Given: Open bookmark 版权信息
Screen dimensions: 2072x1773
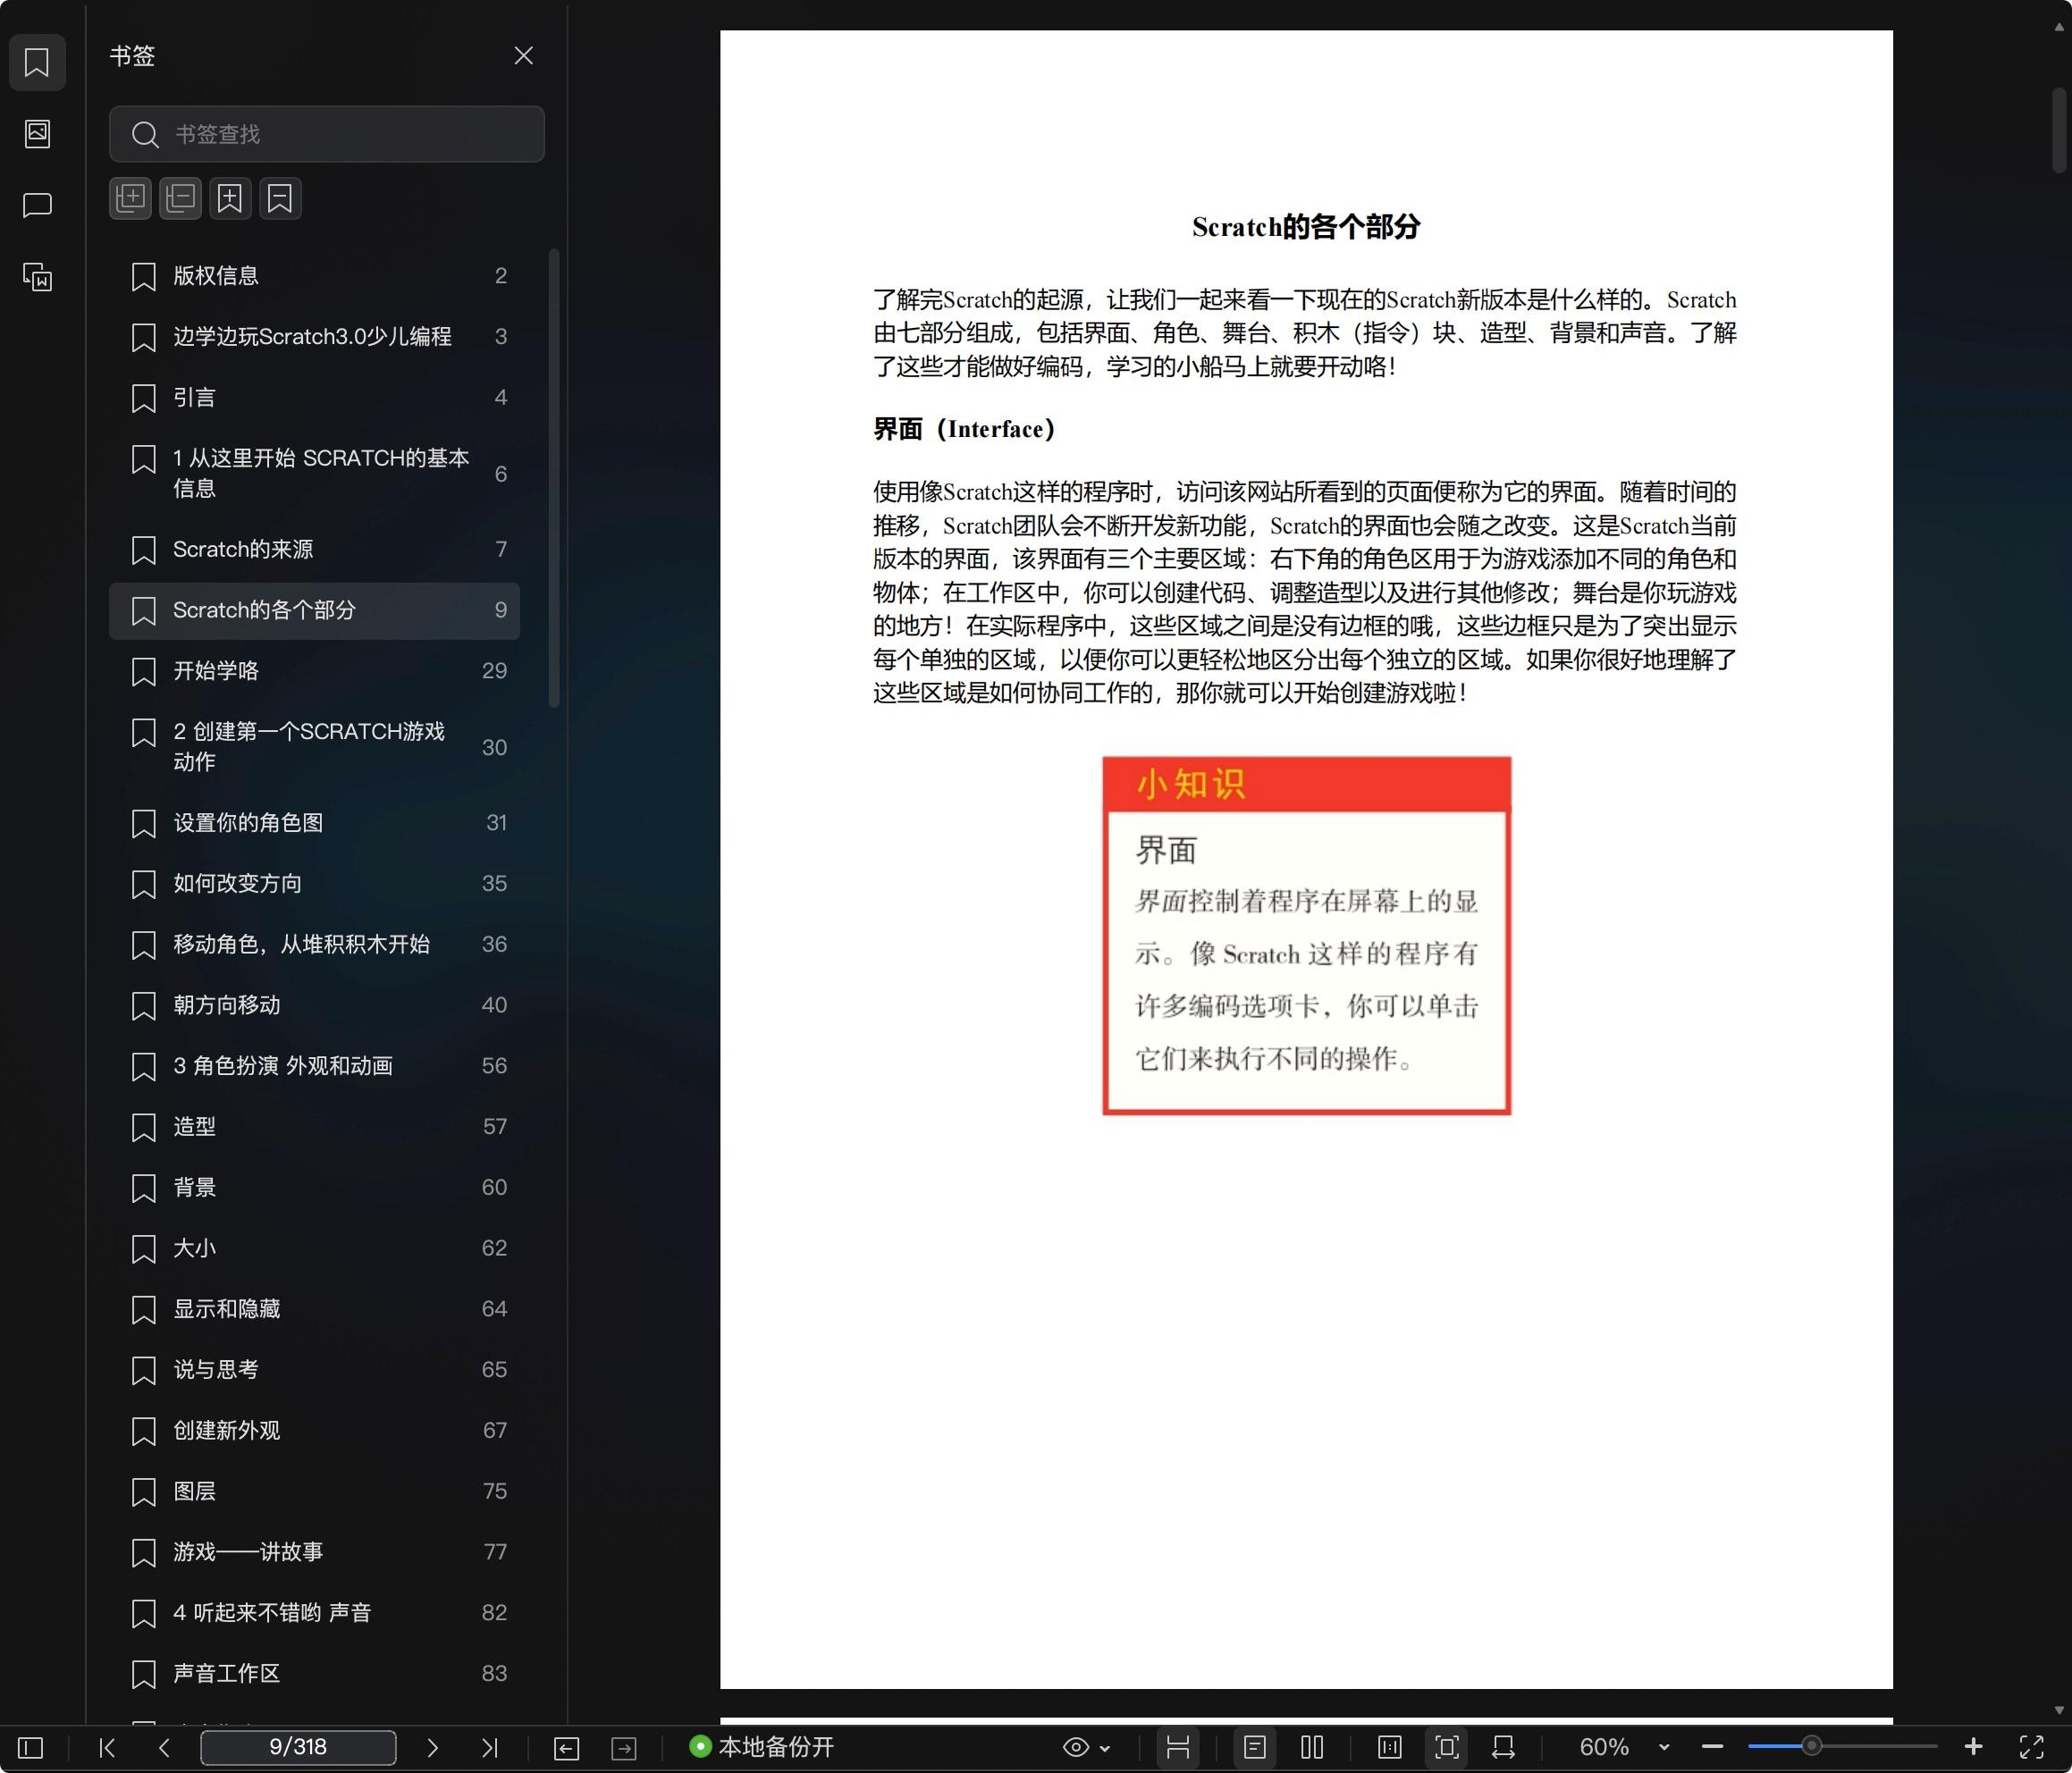Looking at the screenshot, I should point(314,276).
